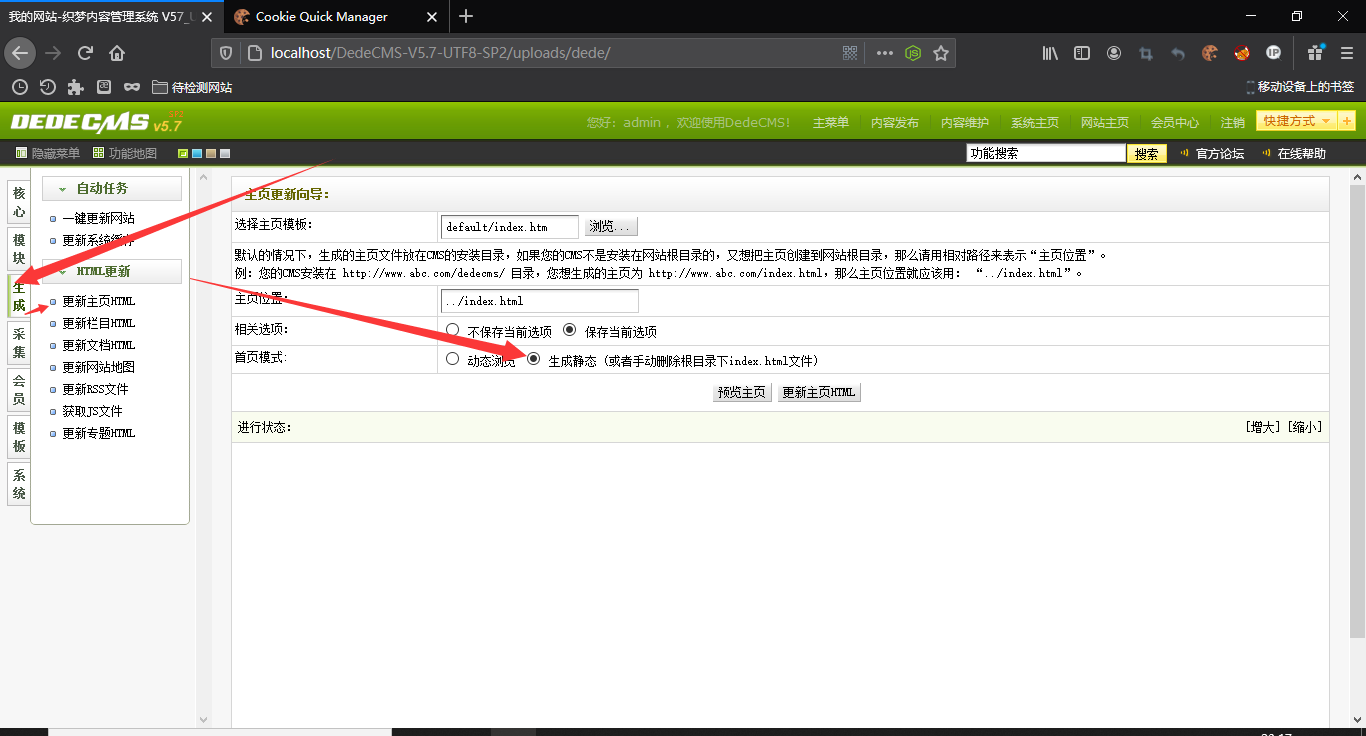This screenshot has width=1366, height=736.
Task: Select the 不保存当前选项 radio button
Action: coord(452,329)
